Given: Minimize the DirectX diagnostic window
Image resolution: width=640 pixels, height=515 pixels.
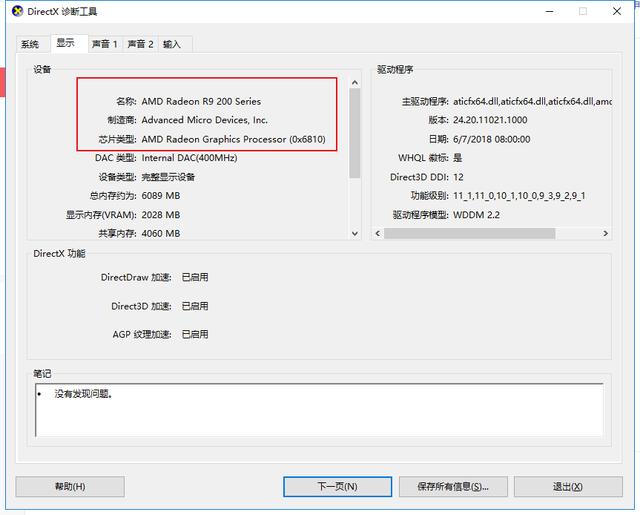Looking at the screenshot, I should coord(550,11).
